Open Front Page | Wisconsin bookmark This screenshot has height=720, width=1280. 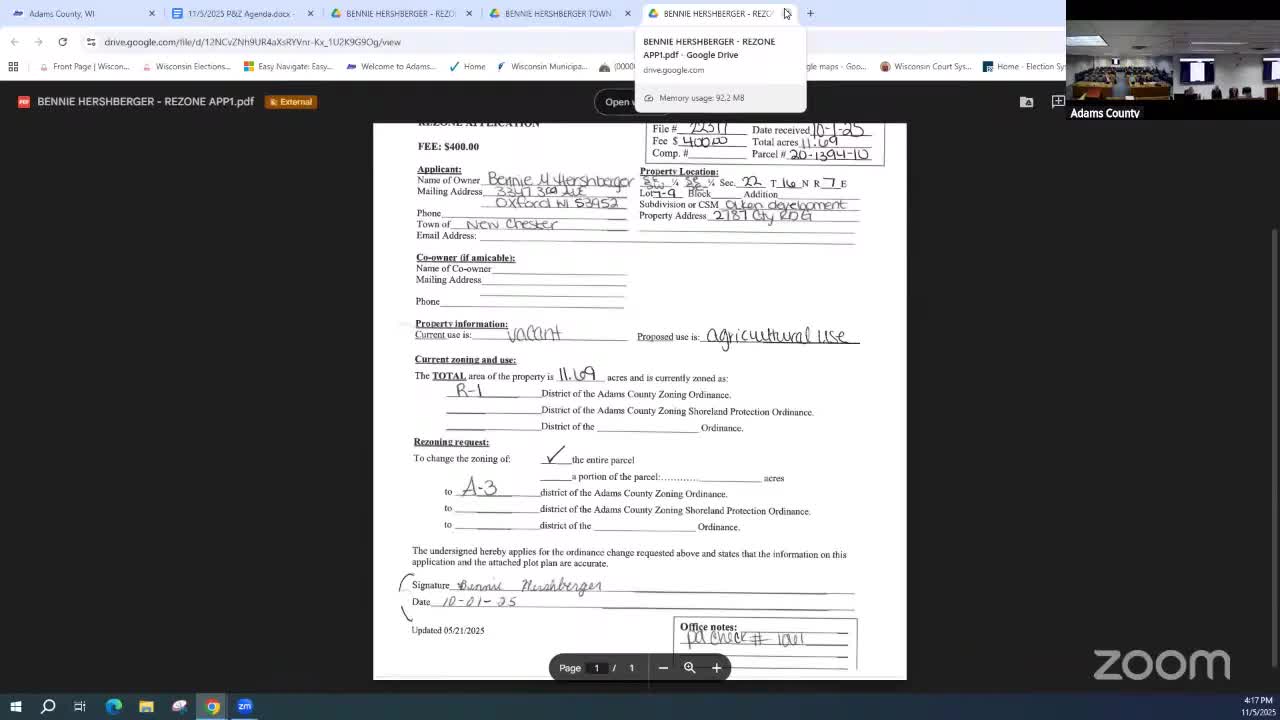[84, 67]
